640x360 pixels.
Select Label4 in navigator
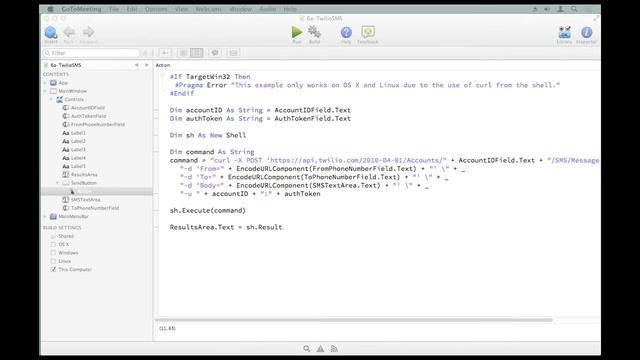(x=78, y=158)
